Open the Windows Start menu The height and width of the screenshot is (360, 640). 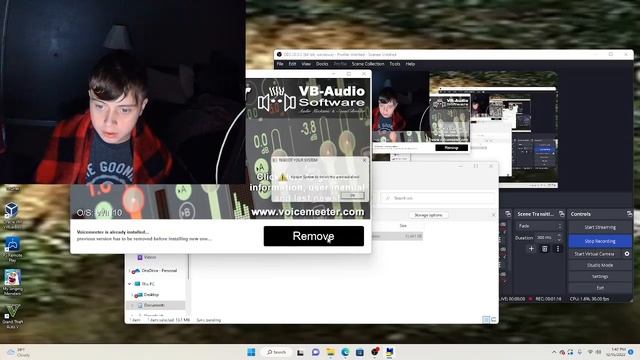point(251,352)
